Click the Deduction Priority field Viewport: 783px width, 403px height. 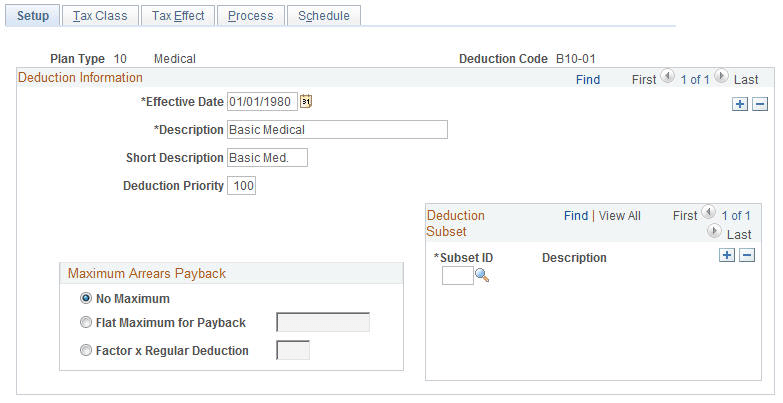click(242, 186)
